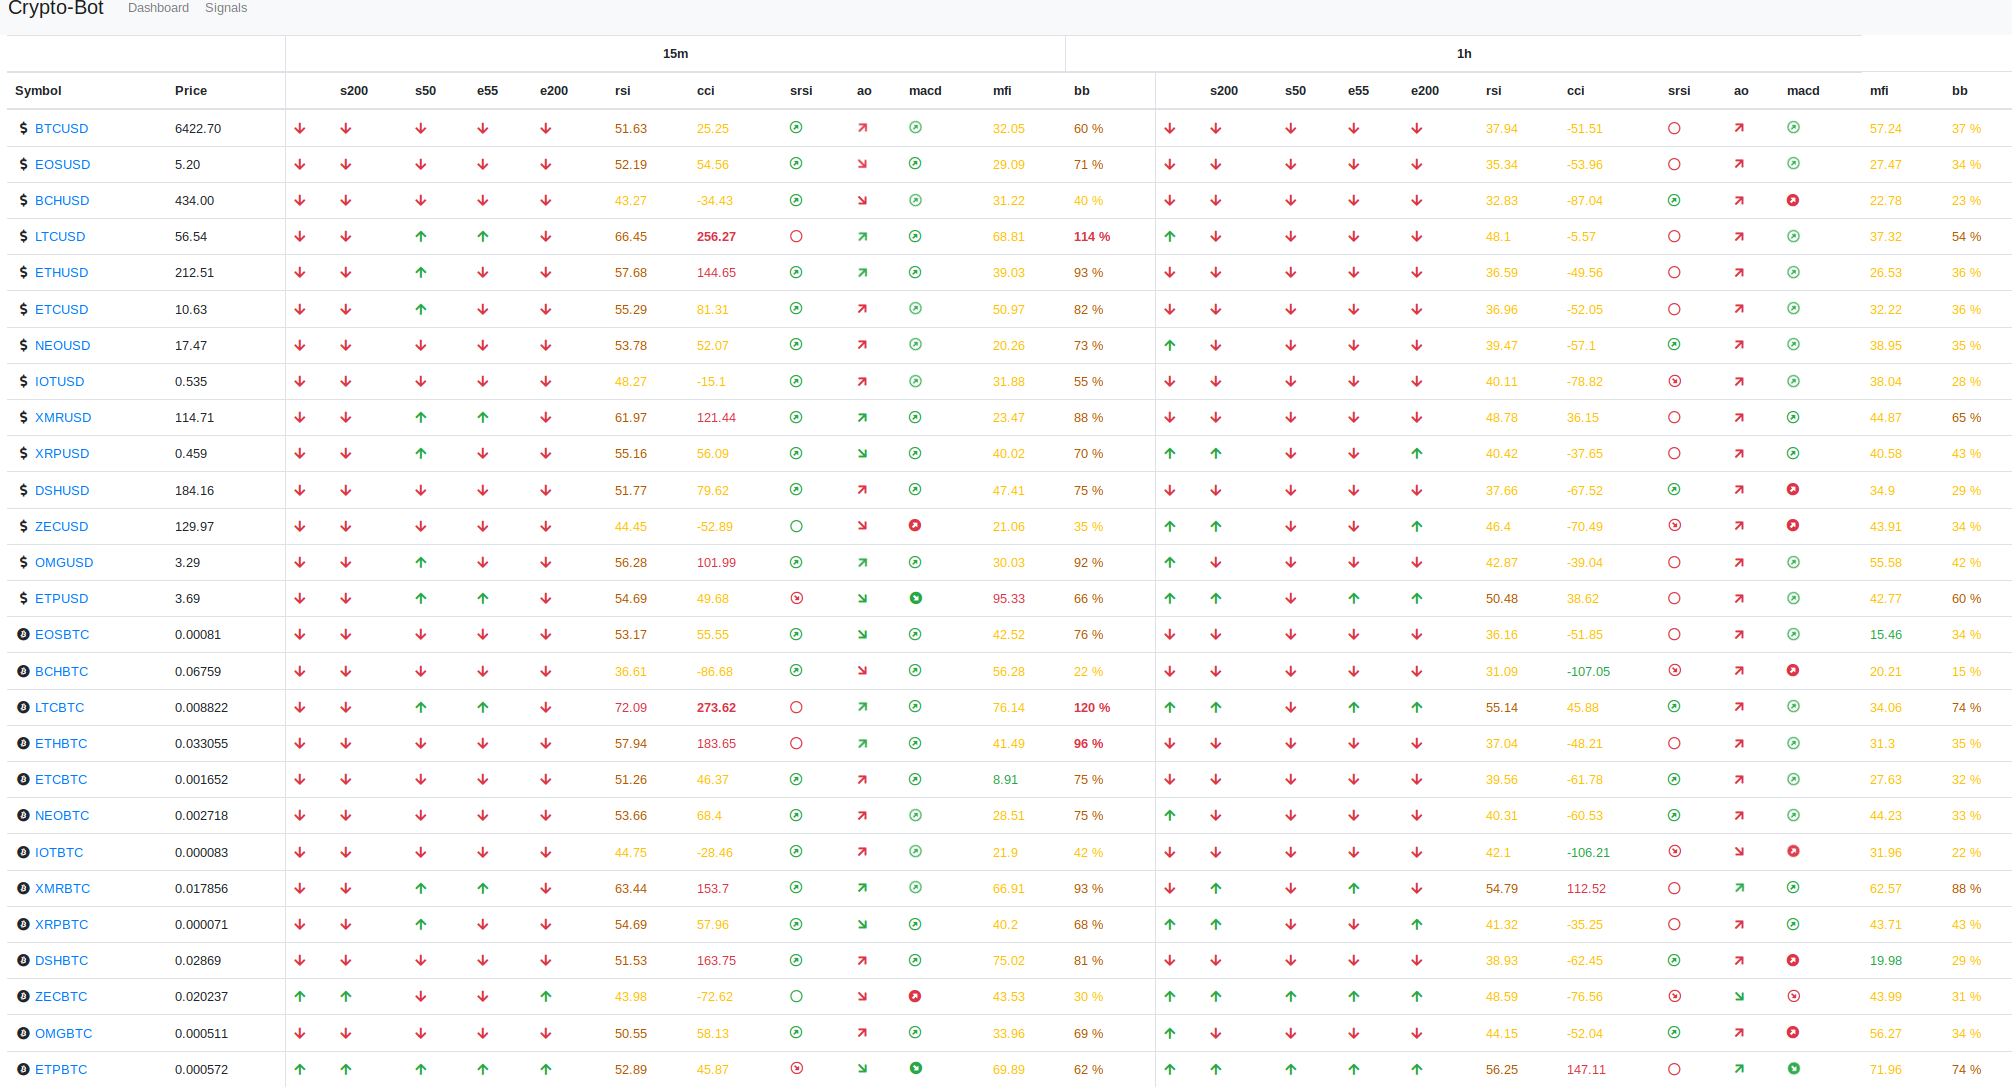
Task: Open the EOSUSD symbol link
Action: (62, 164)
